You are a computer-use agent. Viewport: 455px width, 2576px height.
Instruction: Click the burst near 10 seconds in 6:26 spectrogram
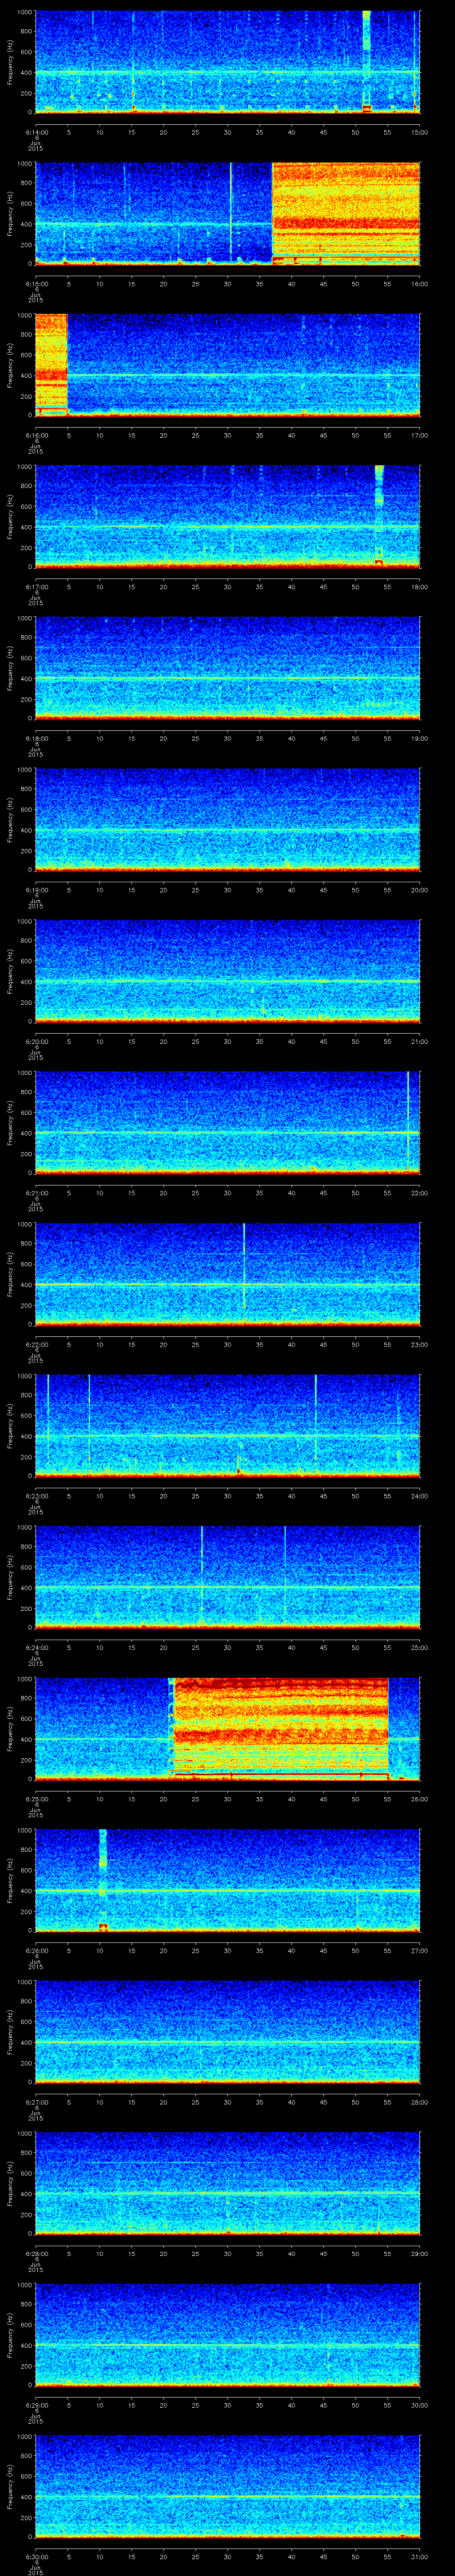[103, 1879]
